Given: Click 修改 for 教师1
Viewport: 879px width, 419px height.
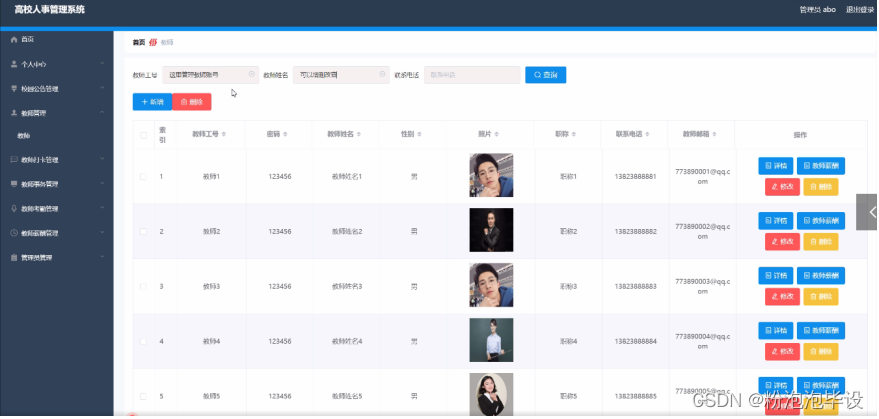Looking at the screenshot, I should tap(783, 187).
